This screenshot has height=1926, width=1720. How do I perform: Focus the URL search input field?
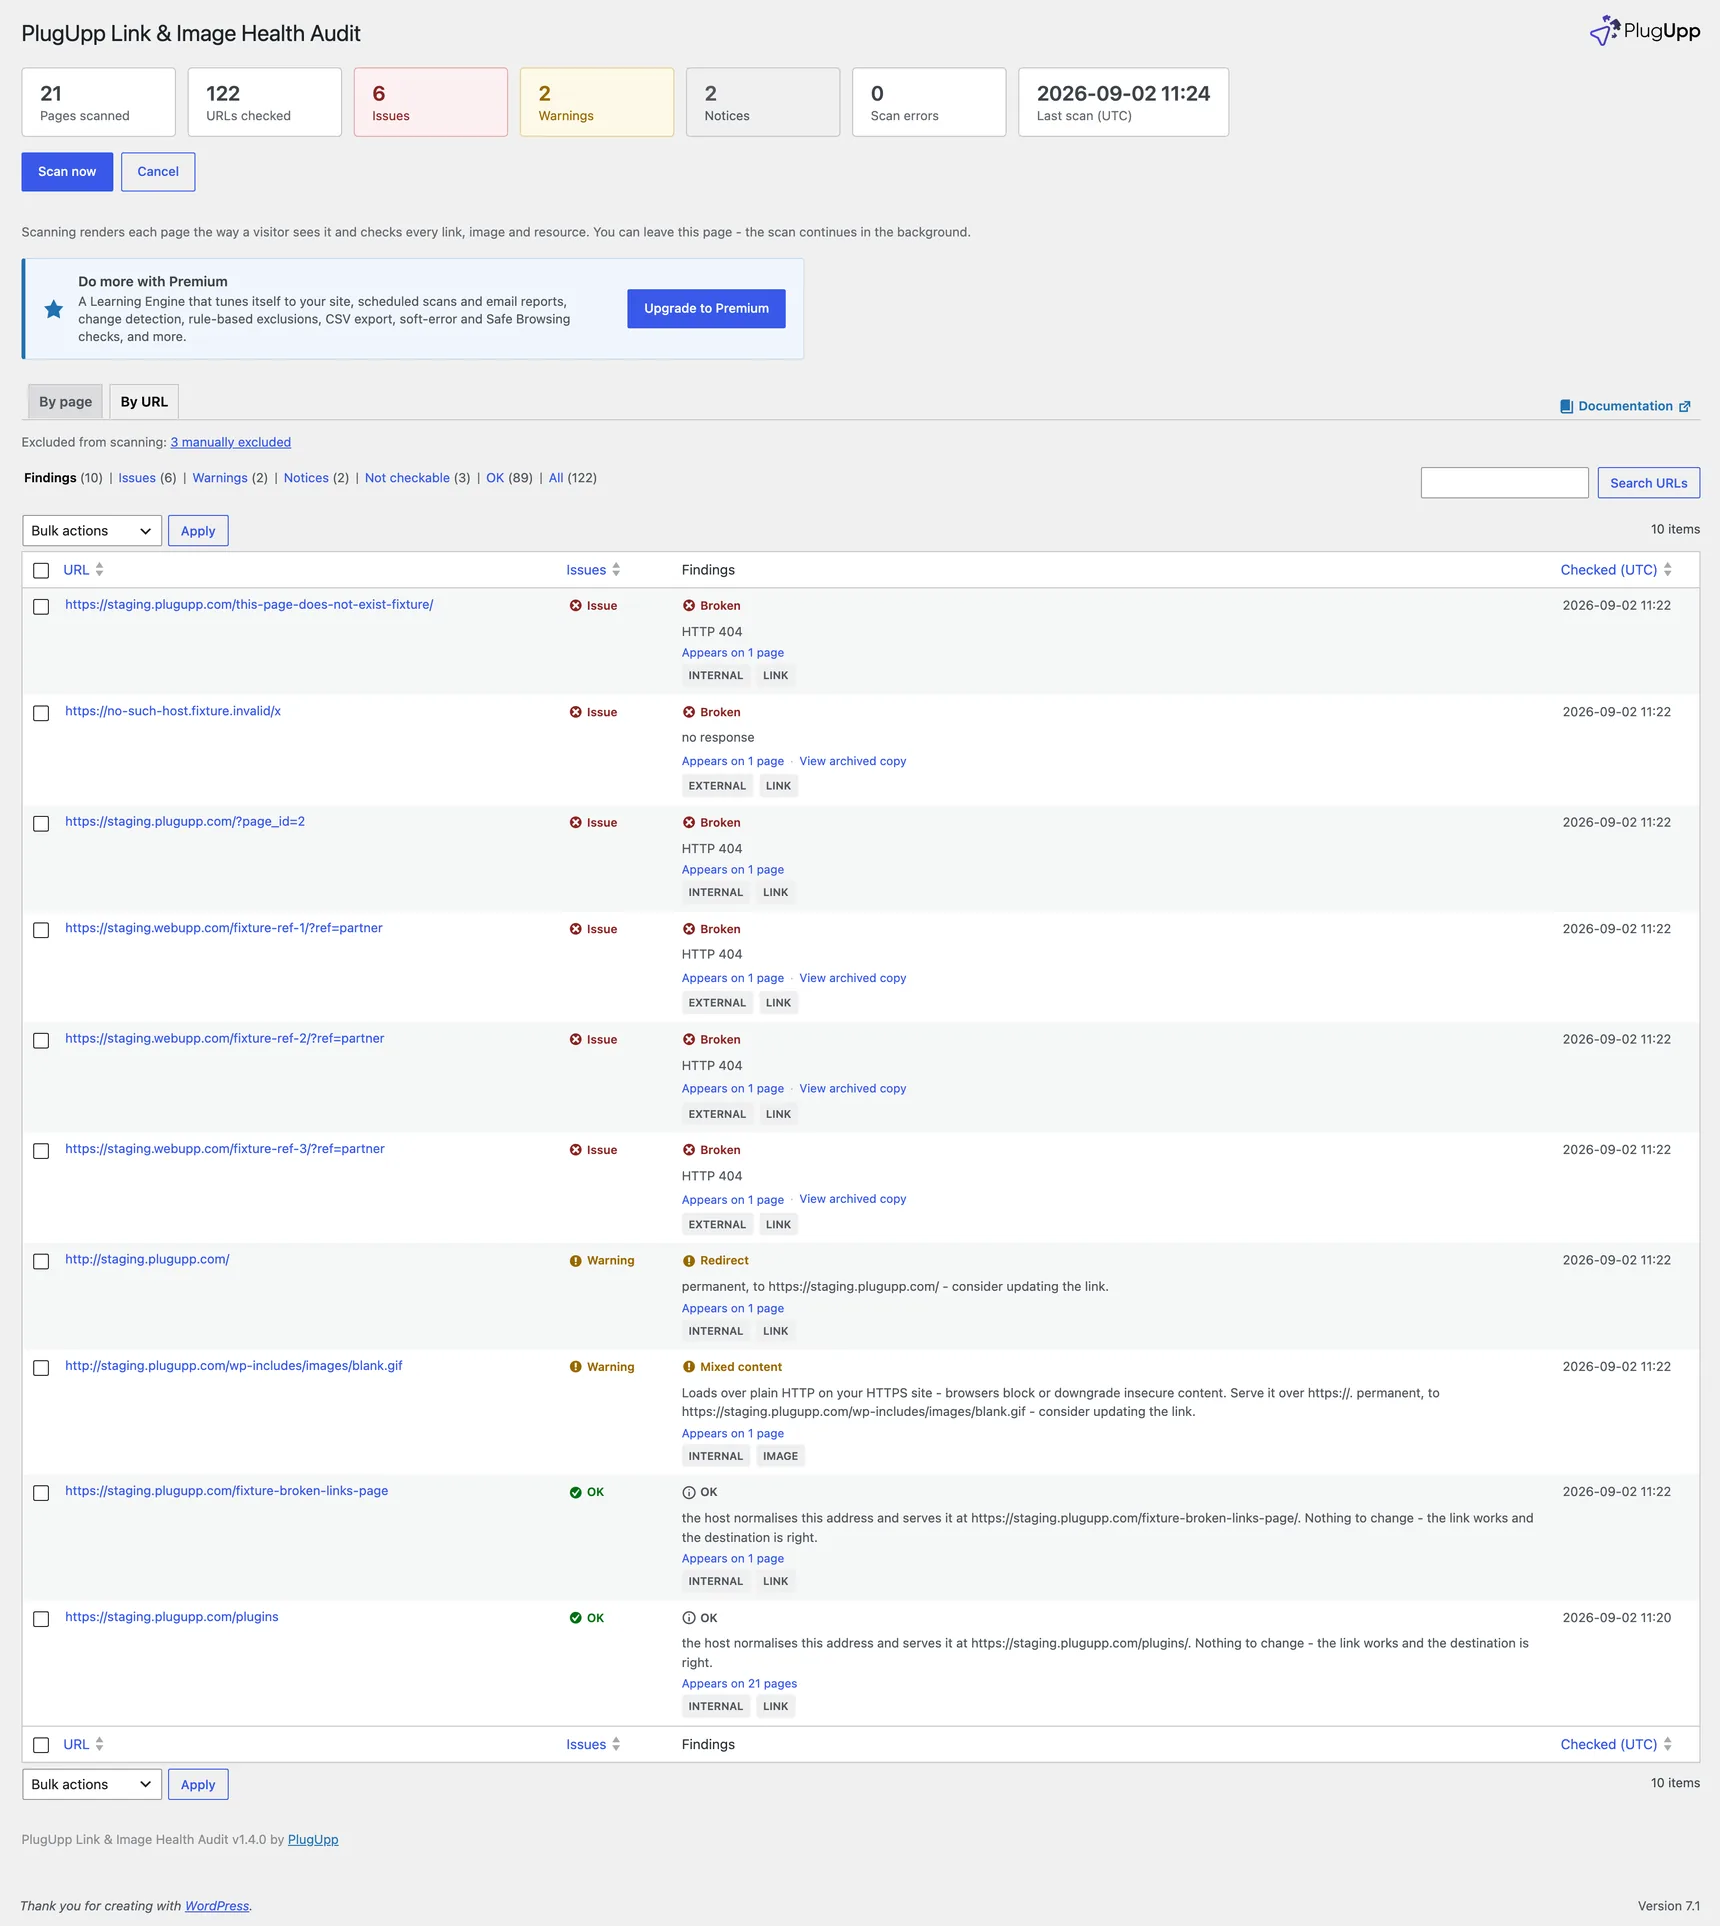[x=1504, y=483]
